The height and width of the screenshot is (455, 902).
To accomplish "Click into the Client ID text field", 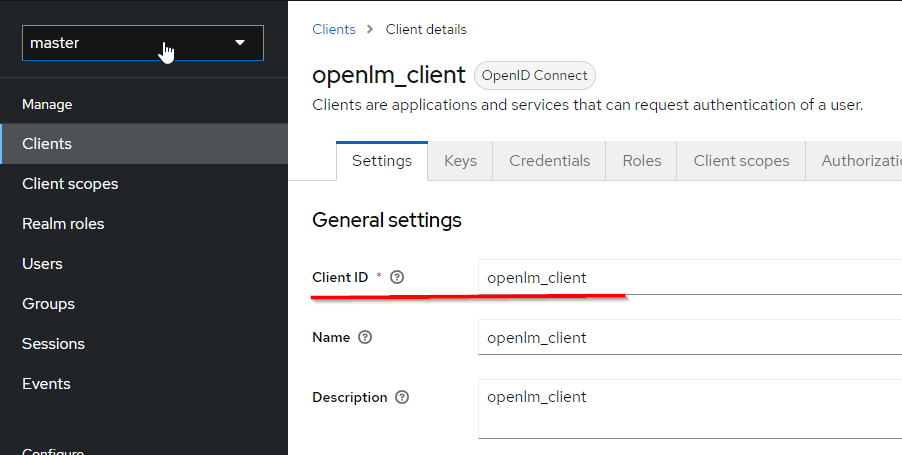I will 690,278.
